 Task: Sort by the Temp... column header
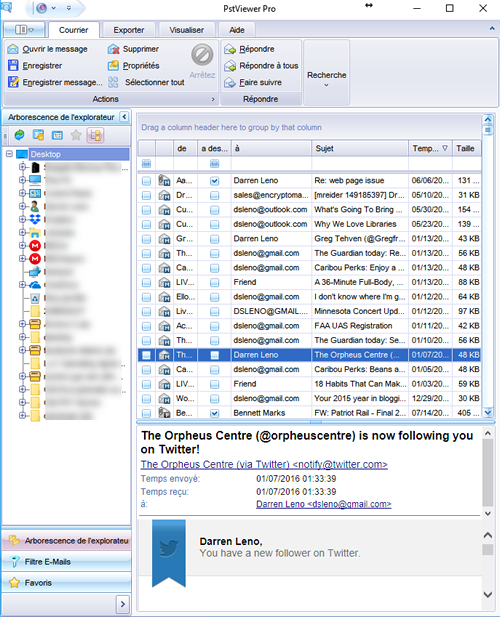coord(430,148)
